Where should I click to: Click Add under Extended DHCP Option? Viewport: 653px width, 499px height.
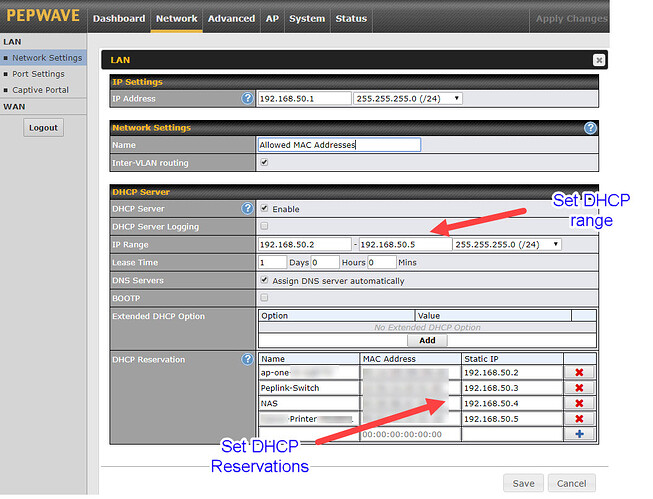pyautogui.click(x=427, y=340)
